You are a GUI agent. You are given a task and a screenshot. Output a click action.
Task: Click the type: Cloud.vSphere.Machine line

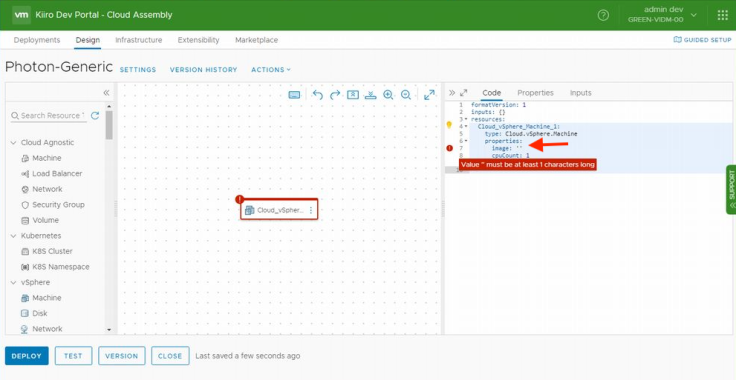[x=531, y=134]
